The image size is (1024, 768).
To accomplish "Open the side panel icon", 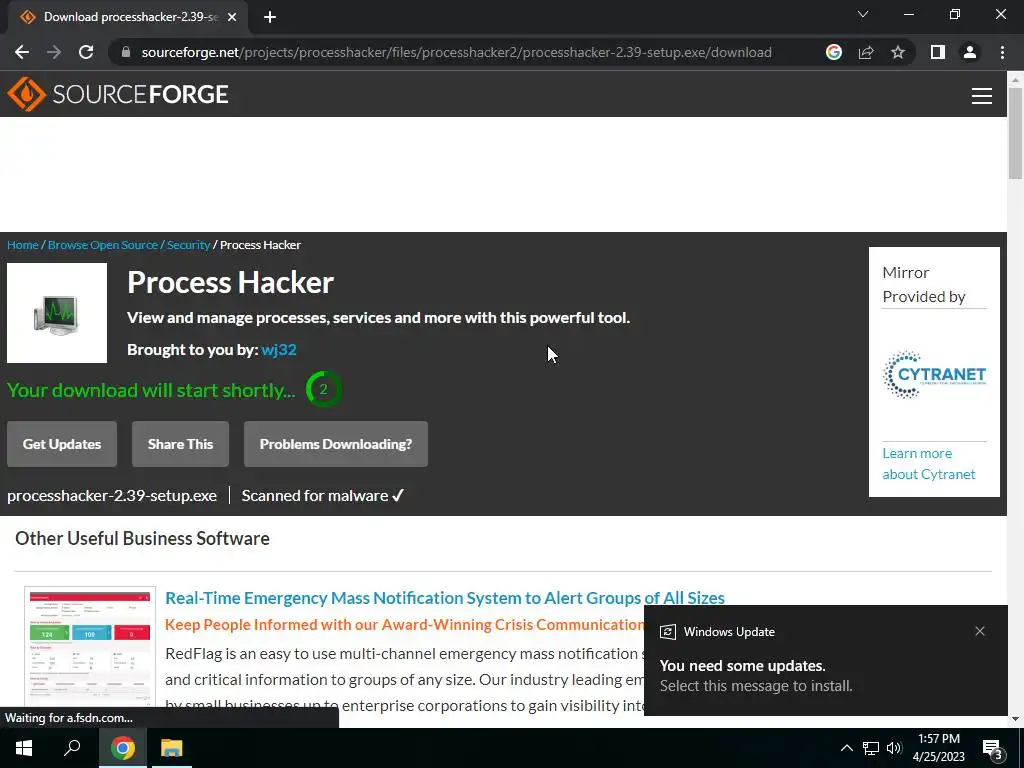I will click(x=938, y=52).
